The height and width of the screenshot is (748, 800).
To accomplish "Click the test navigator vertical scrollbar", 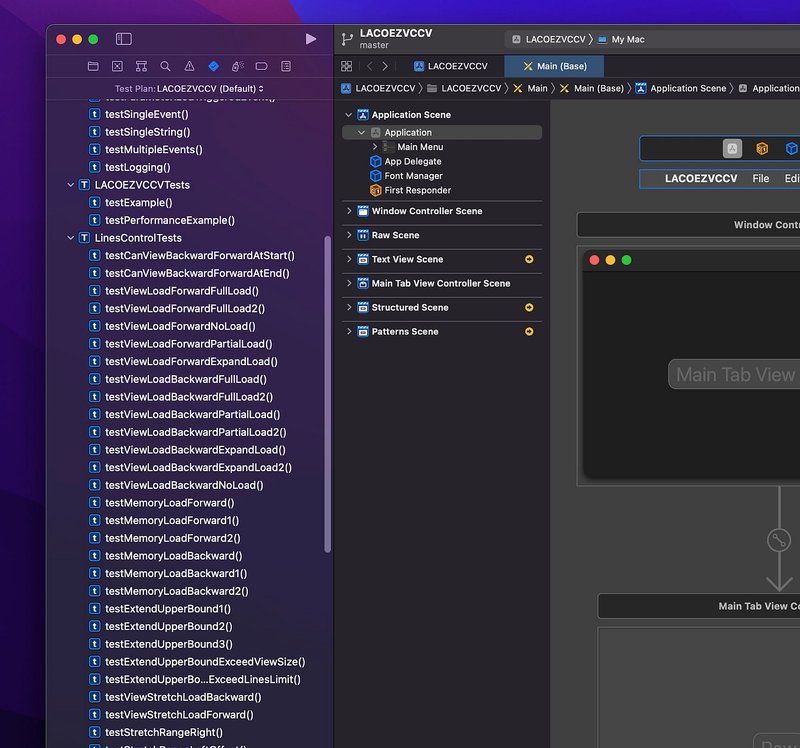I will point(328,394).
